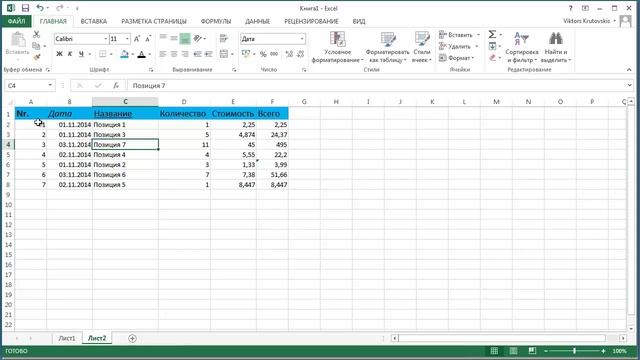Click the Clear eraser icon
Image resolution: width=640 pixels, height=360 pixels.
pyautogui.click(x=492, y=58)
